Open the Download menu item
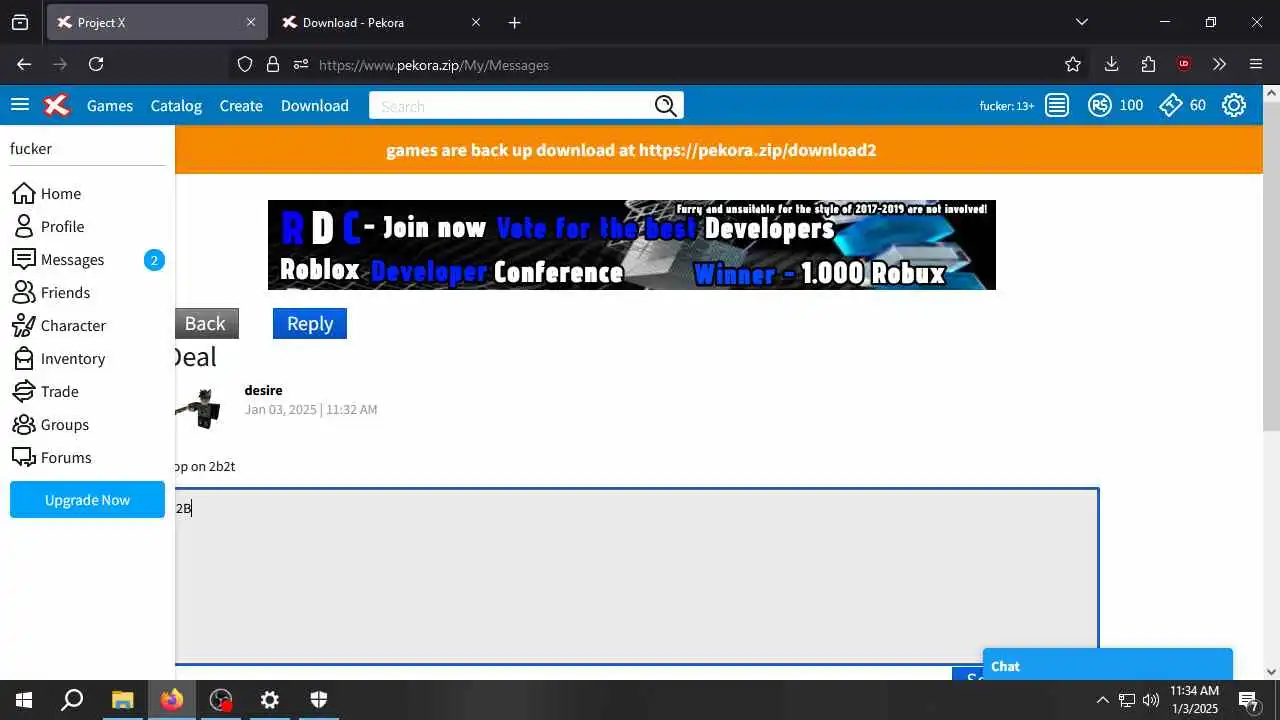The width and height of the screenshot is (1280, 720). [315, 105]
